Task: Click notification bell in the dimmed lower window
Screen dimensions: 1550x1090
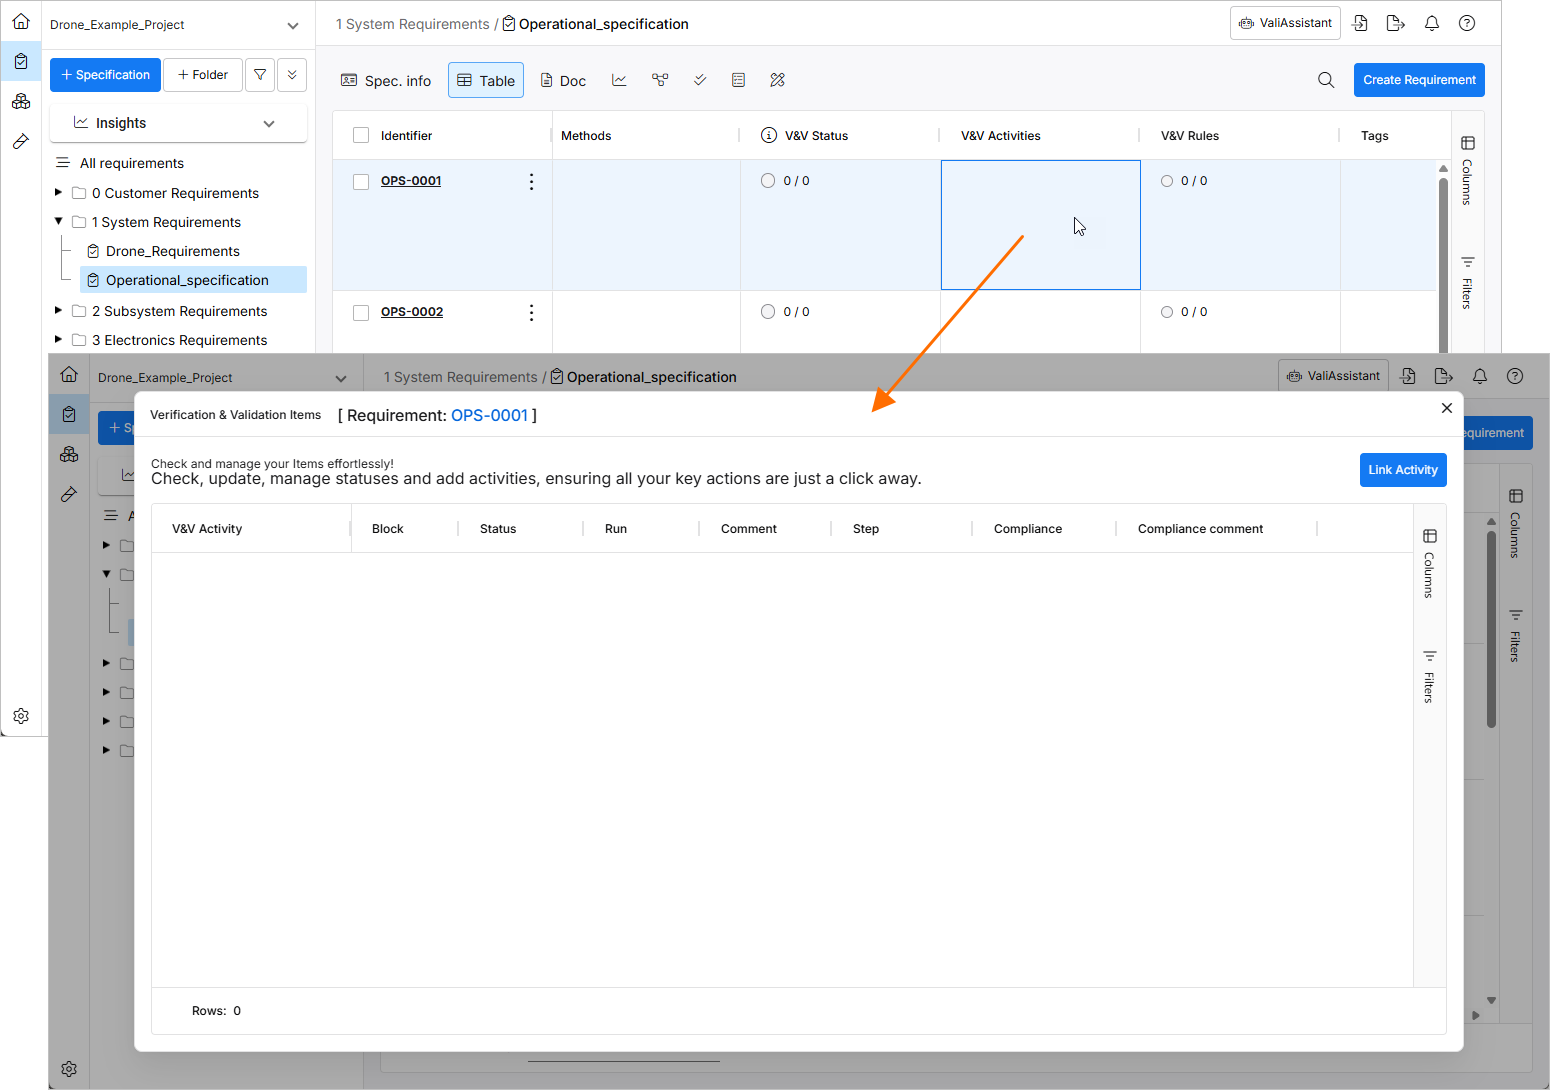Action: pyautogui.click(x=1480, y=376)
